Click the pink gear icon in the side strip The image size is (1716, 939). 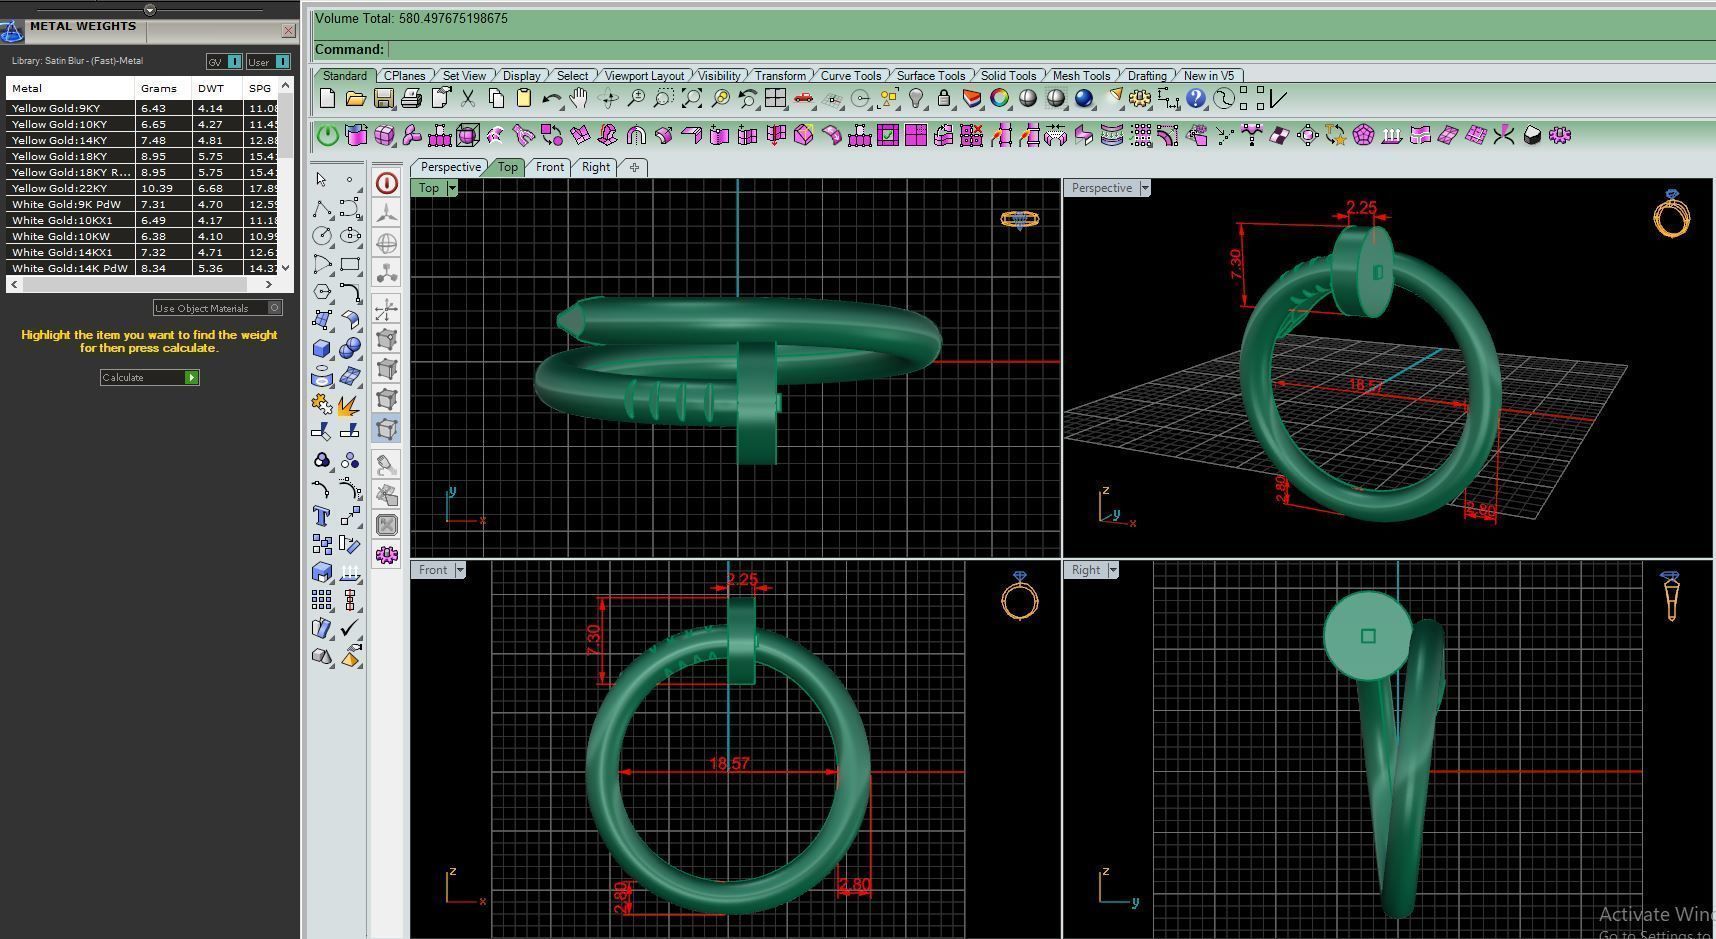click(386, 554)
